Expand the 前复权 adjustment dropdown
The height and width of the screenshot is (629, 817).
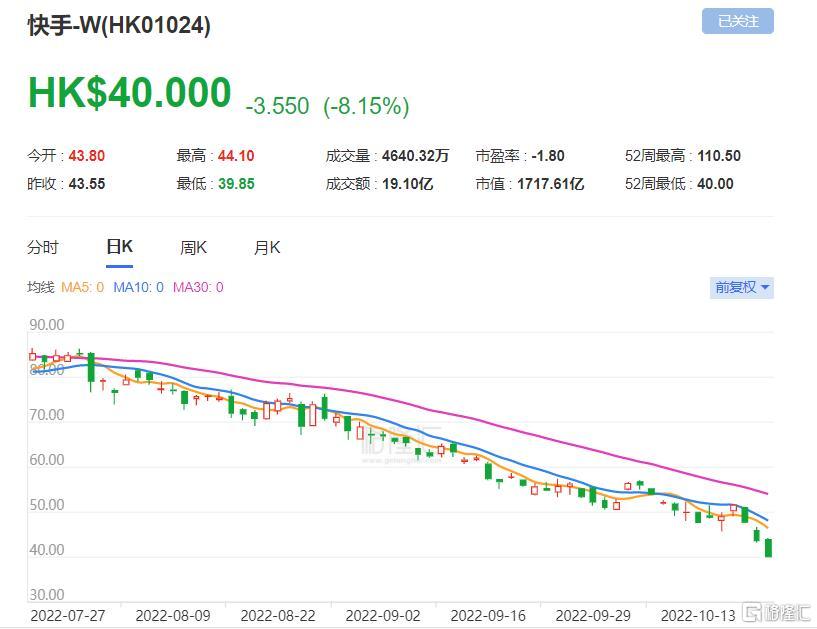741,288
